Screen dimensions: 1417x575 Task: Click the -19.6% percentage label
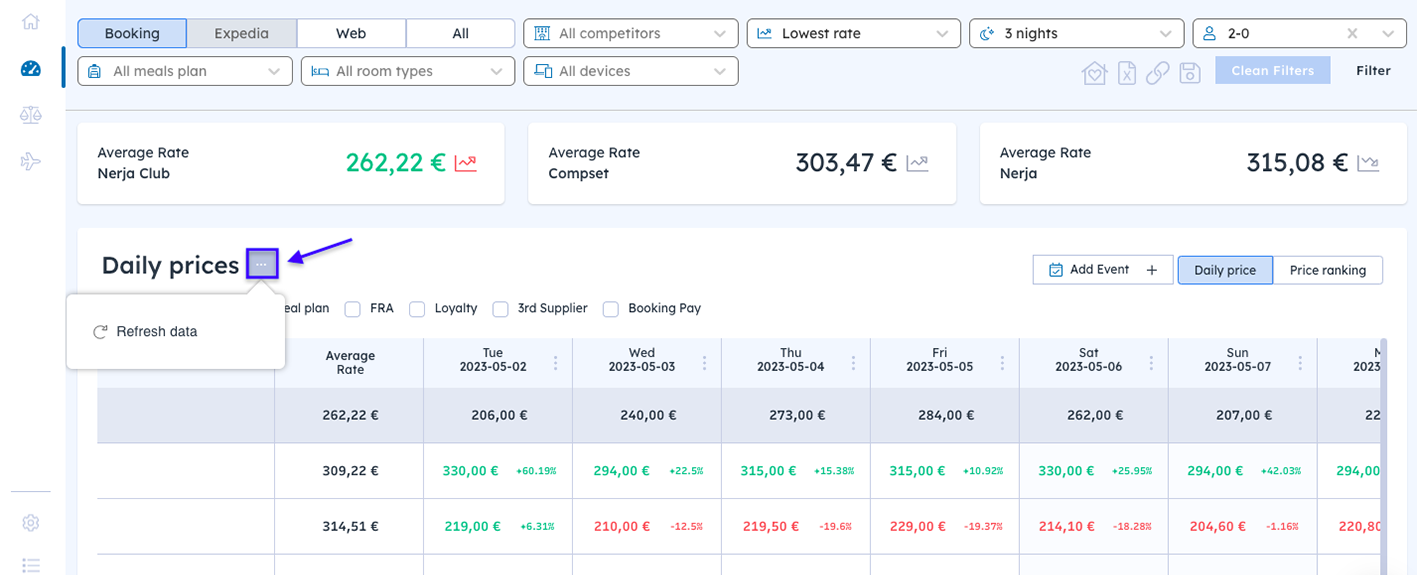[835, 526]
